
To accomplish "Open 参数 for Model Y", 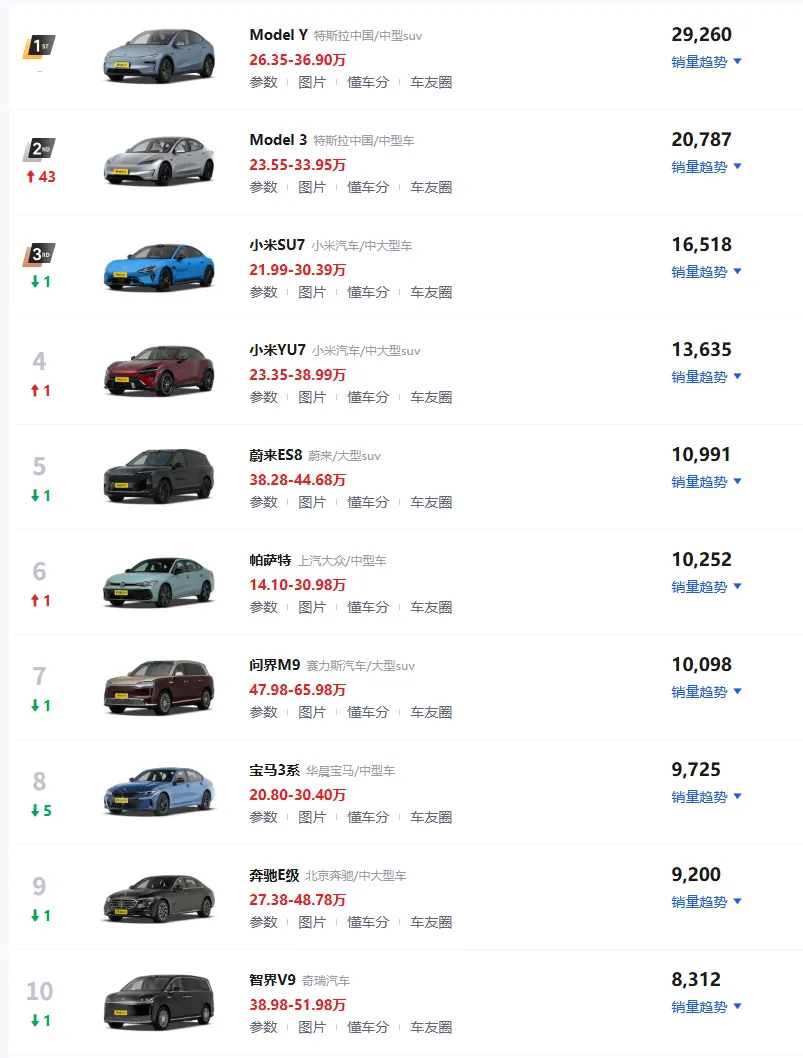I will [x=264, y=82].
